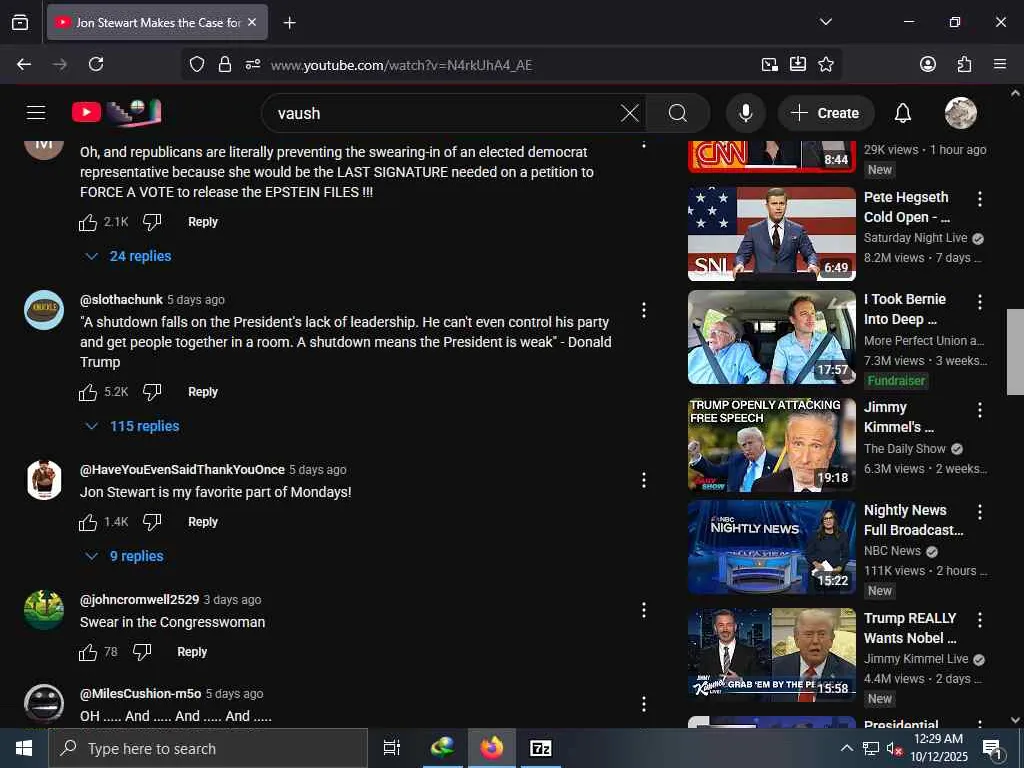Click the Windows taskbar search box
The image size is (1024, 768).
208,748
